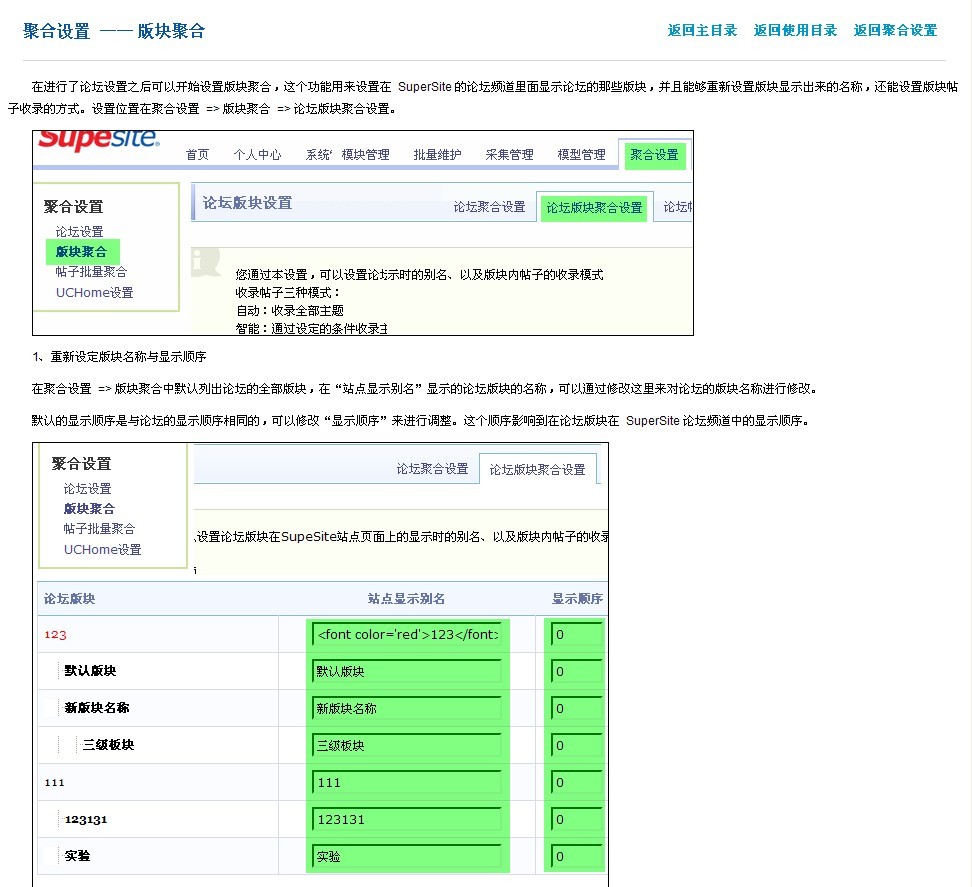Image resolution: width=972 pixels, height=887 pixels.
Task: Click the alias input field containing 111
Action: (x=407, y=782)
